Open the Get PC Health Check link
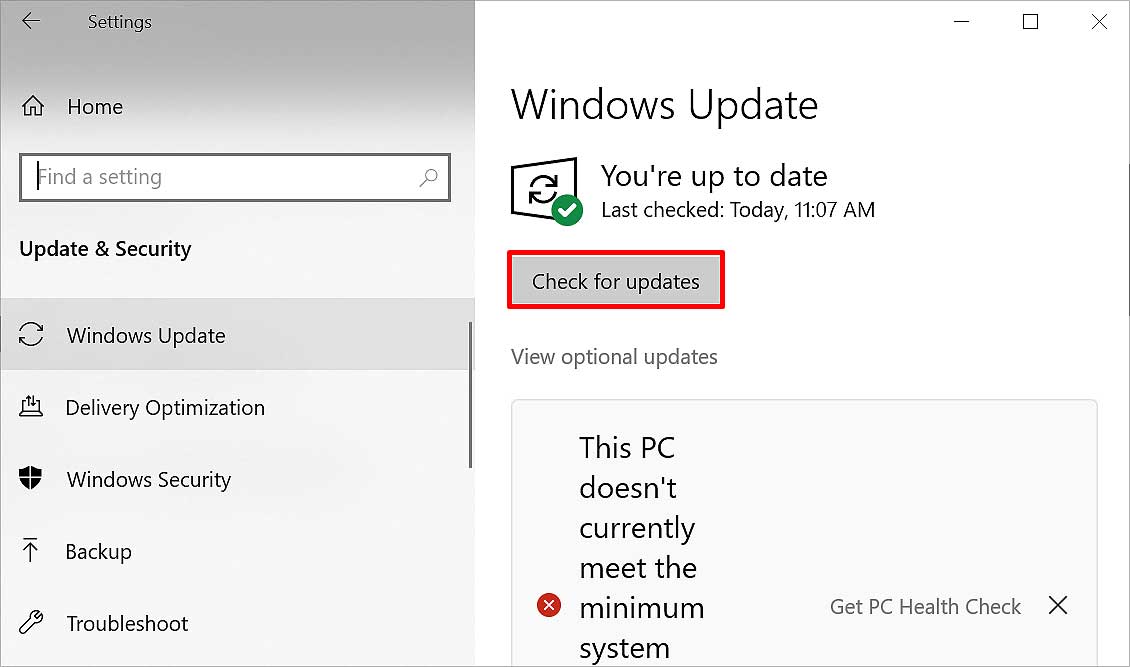The image size is (1130, 667). click(925, 606)
